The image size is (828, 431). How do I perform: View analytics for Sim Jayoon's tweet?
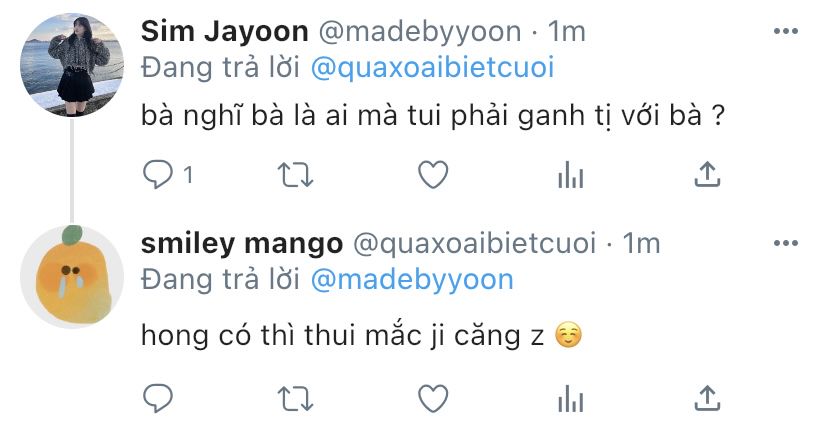tap(570, 175)
